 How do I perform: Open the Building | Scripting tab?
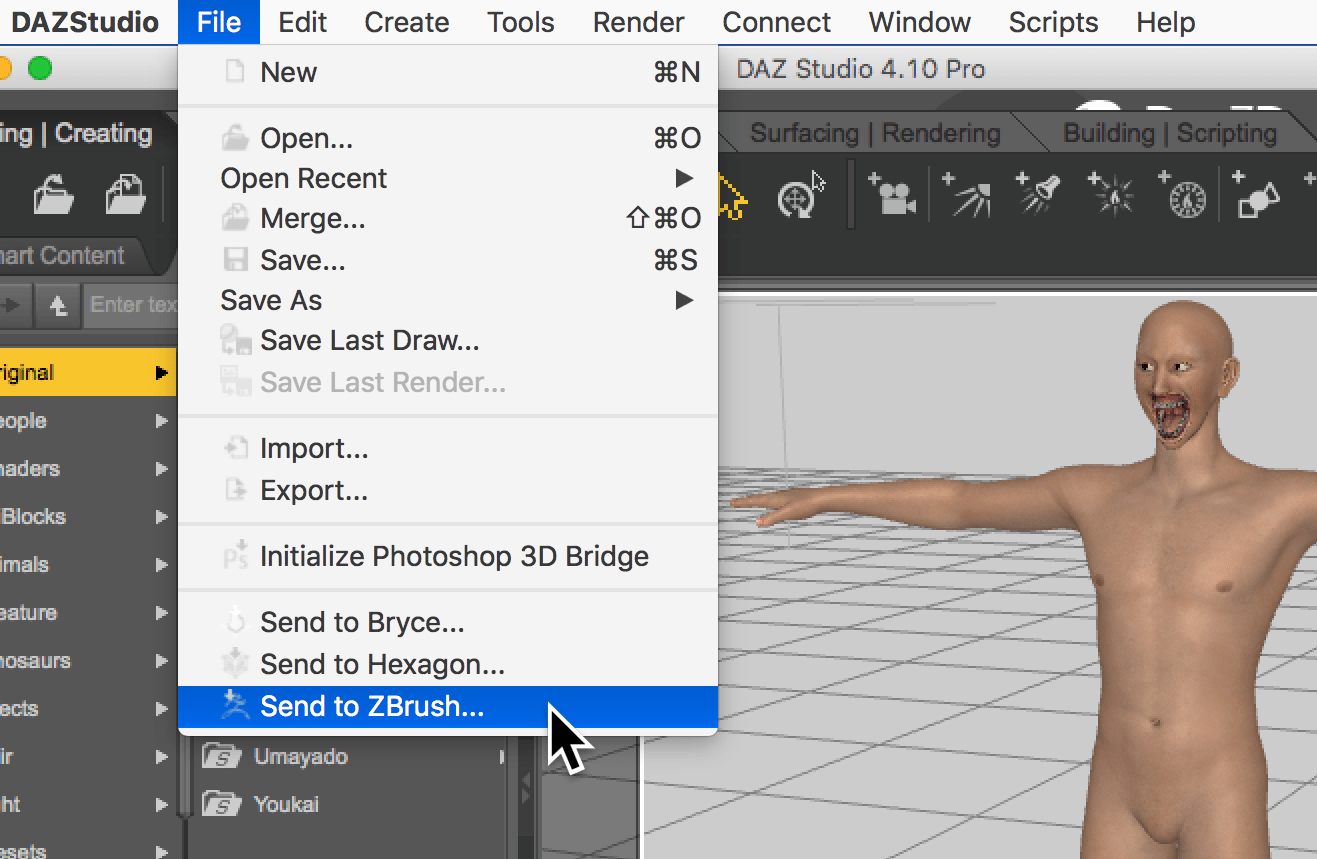pos(1169,133)
